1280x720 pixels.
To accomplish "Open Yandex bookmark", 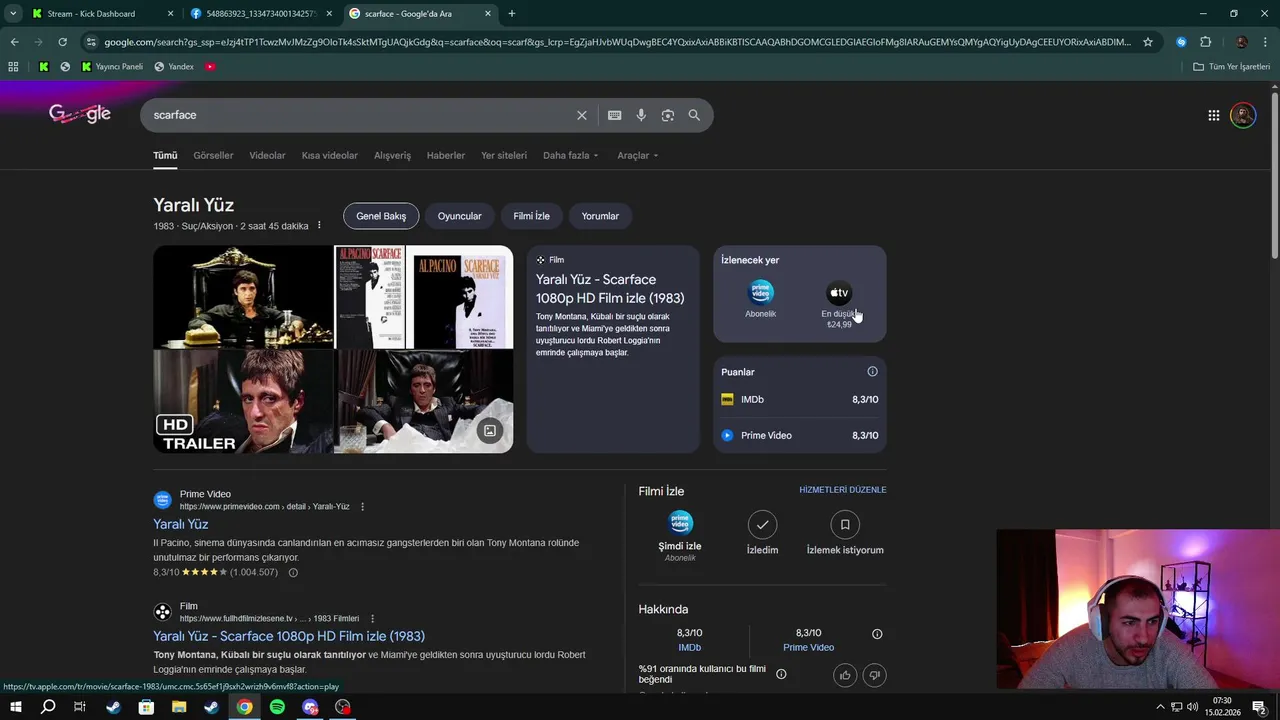I will tap(174, 66).
